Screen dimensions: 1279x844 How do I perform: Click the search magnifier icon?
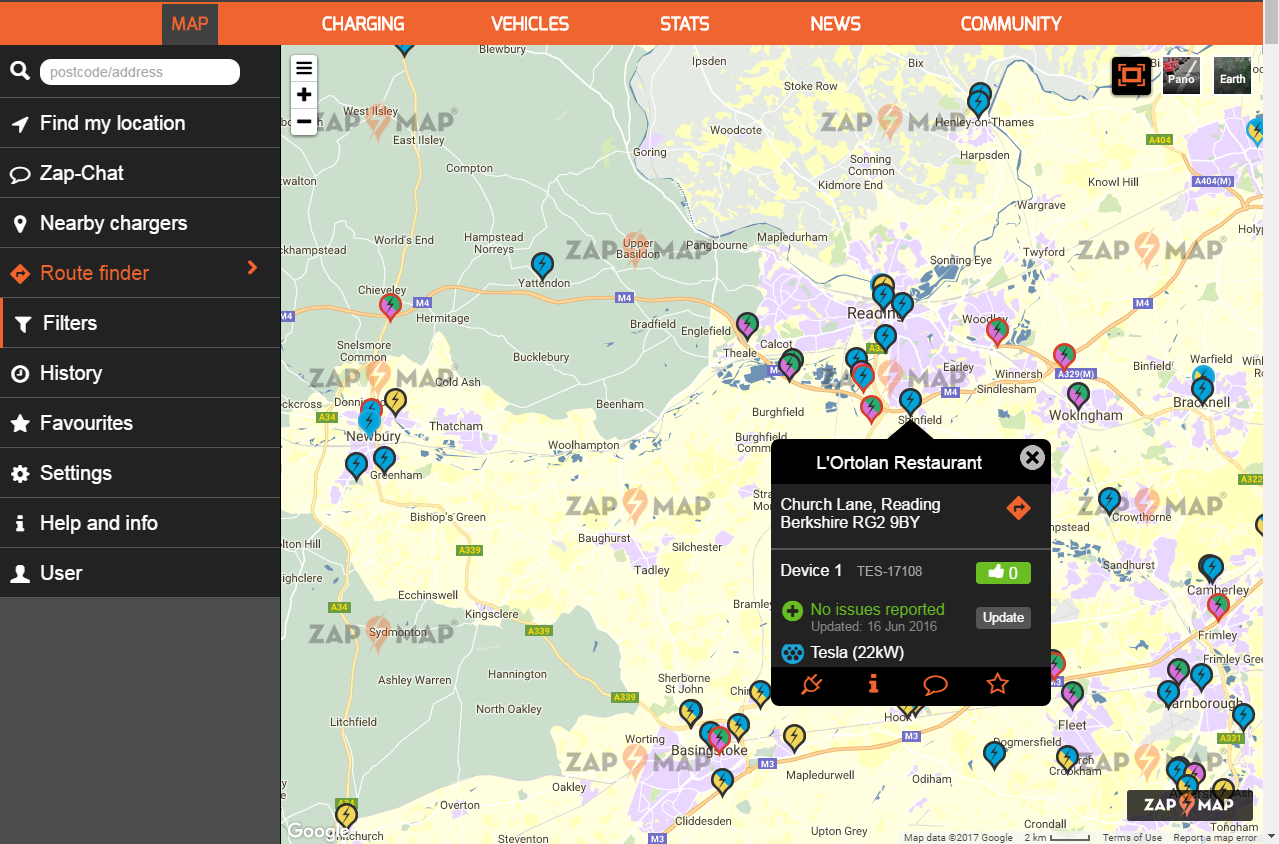(x=19, y=71)
